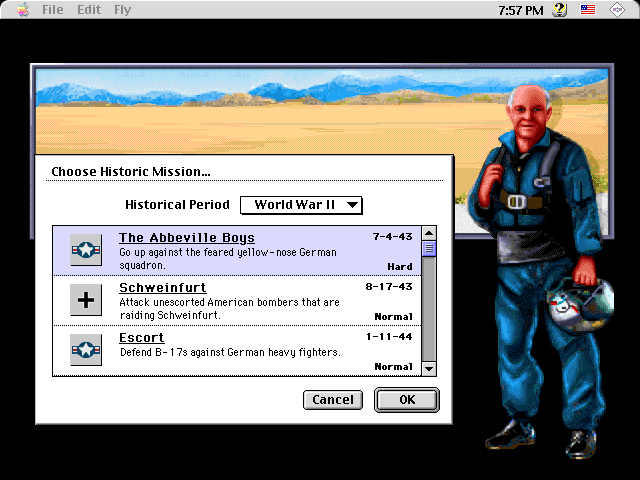Open the File menu

[53, 9]
